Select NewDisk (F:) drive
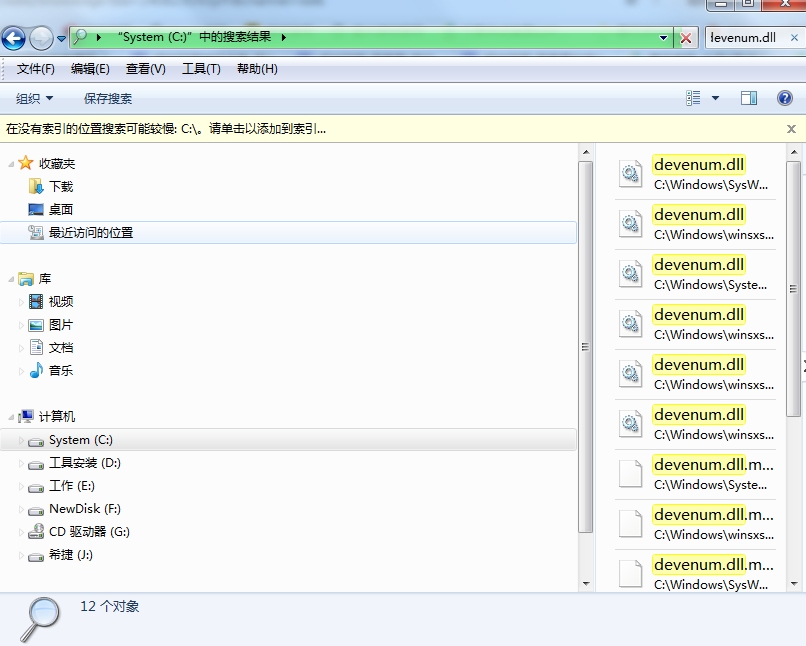 pyautogui.click(x=85, y=509)
